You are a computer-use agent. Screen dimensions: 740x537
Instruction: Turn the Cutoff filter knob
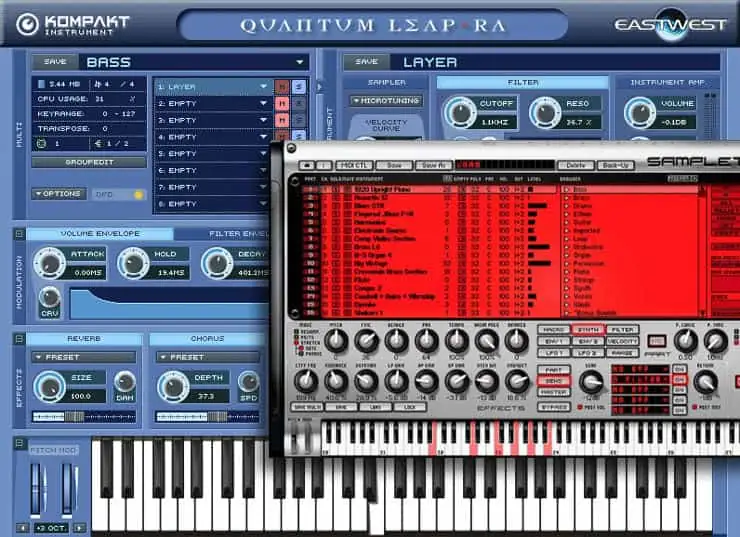459,113
